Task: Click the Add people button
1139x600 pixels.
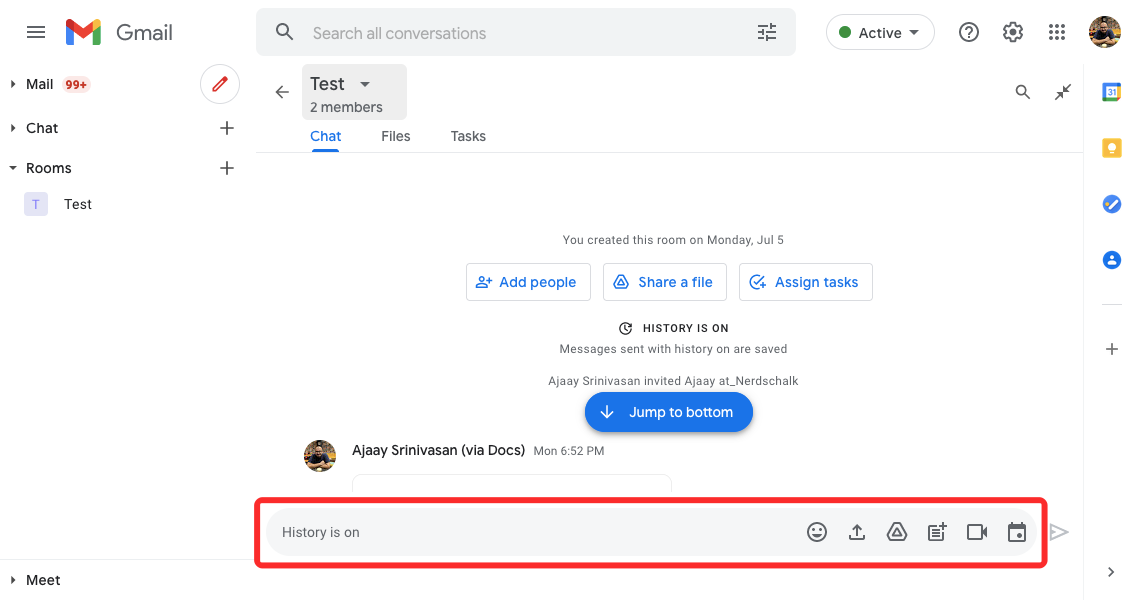Action: pyautogui.click(x=528, y=282)
